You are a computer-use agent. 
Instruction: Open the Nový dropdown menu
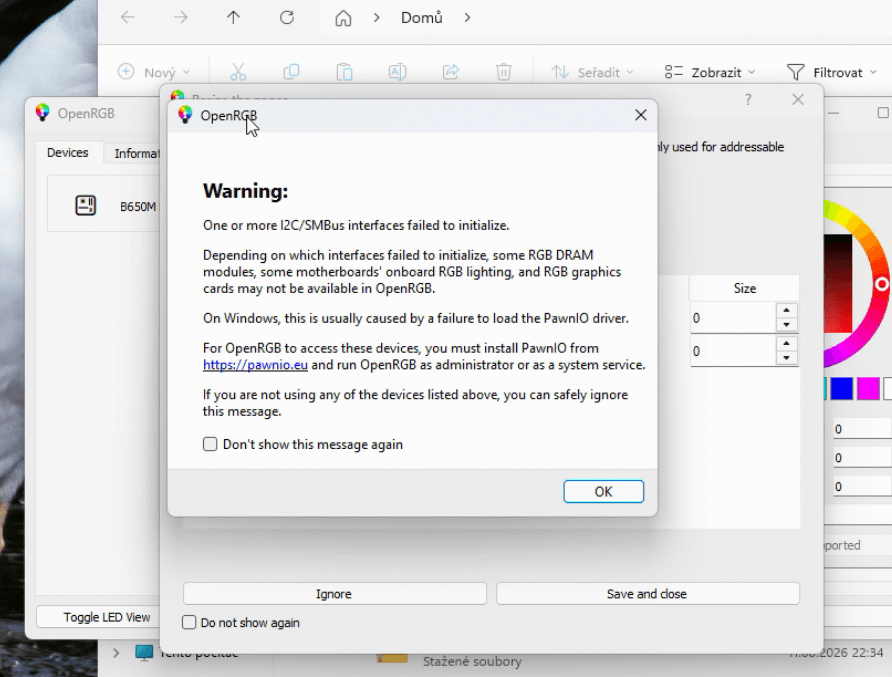point(154,72)
